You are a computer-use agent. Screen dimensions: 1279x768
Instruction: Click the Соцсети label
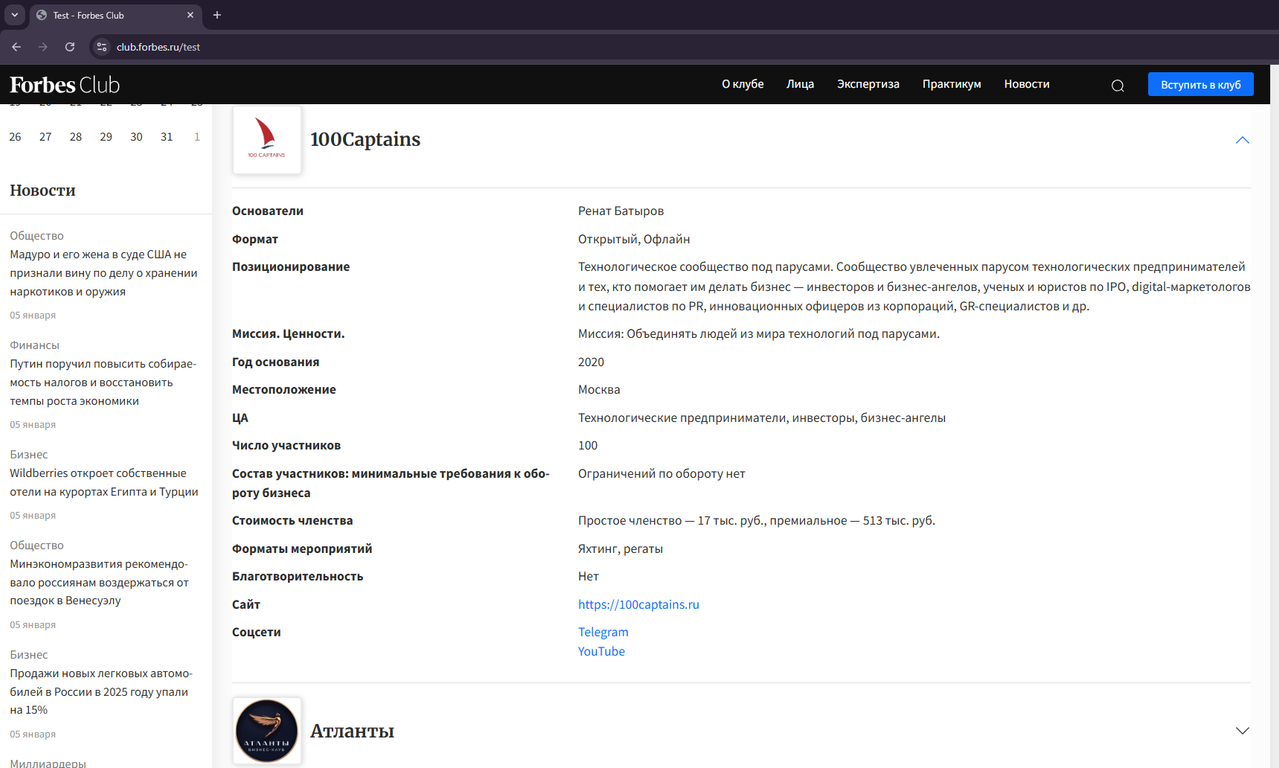click(257, 632)
